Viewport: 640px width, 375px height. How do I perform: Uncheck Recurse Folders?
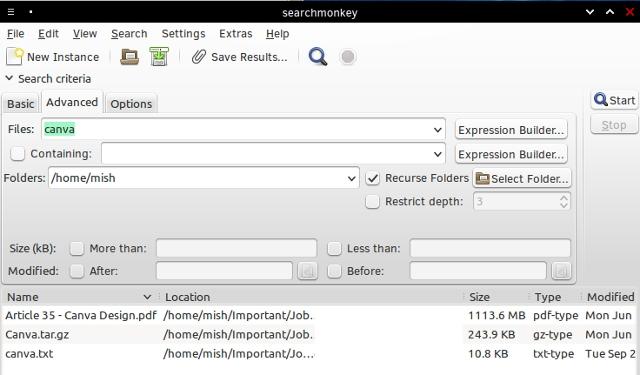point(373,178)
